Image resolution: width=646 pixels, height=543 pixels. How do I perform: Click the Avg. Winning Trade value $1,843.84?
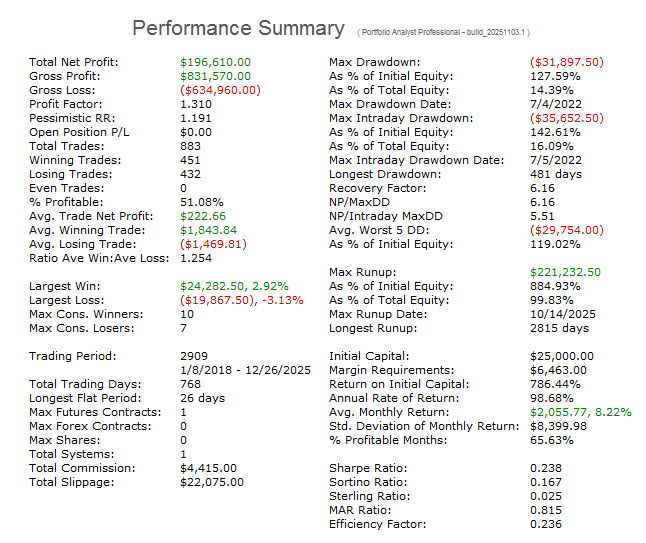tap(208, 228)
